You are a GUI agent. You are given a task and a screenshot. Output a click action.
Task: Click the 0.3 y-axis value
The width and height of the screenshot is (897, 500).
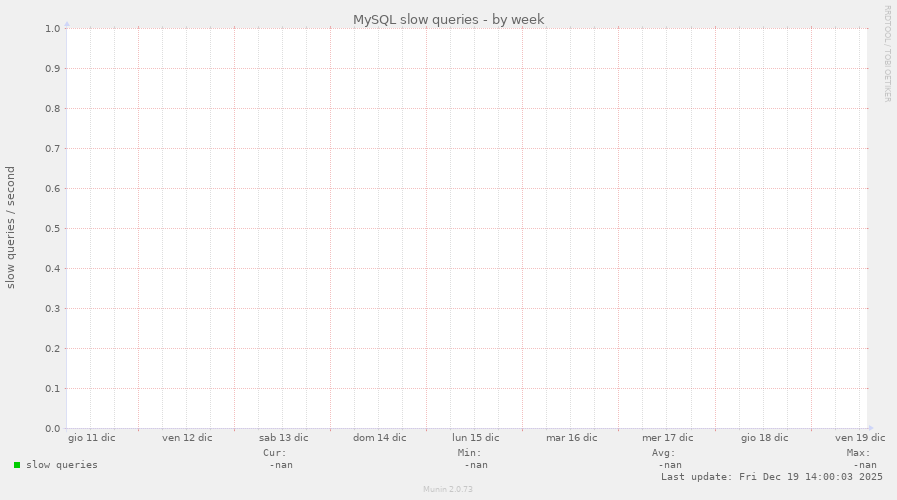[x=53, y=309]
